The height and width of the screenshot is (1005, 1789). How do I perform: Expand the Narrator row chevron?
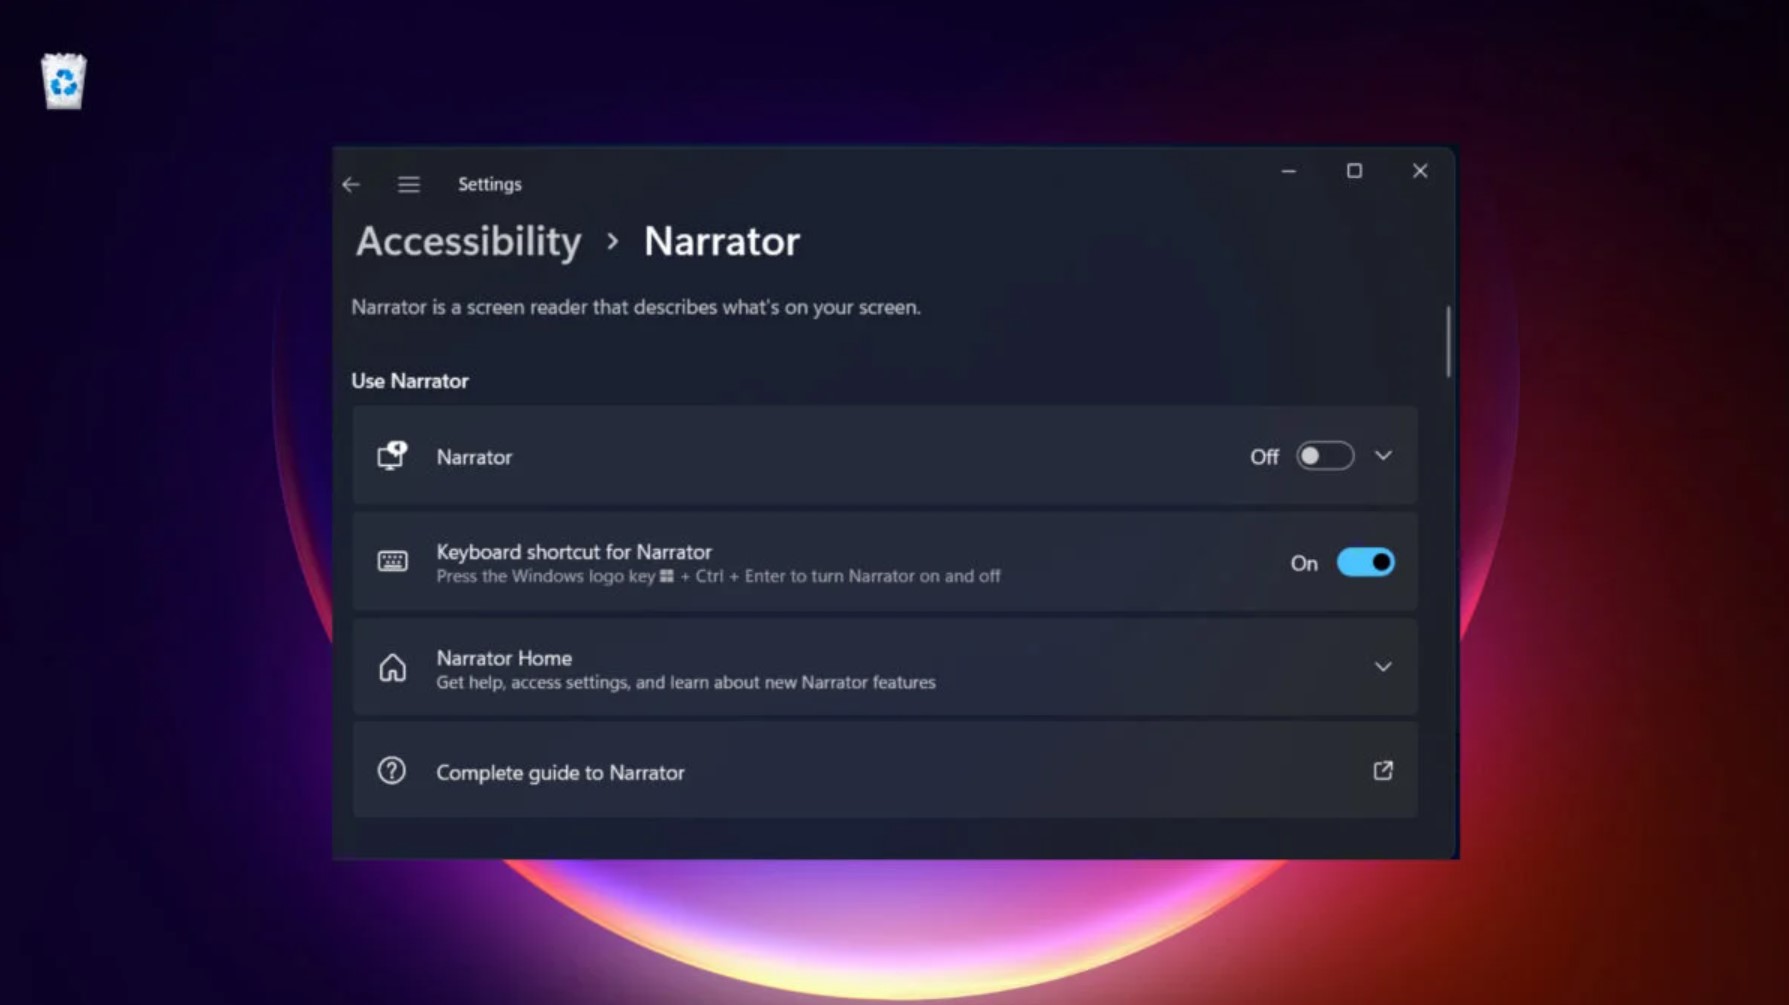click(x=1383, y=456)
